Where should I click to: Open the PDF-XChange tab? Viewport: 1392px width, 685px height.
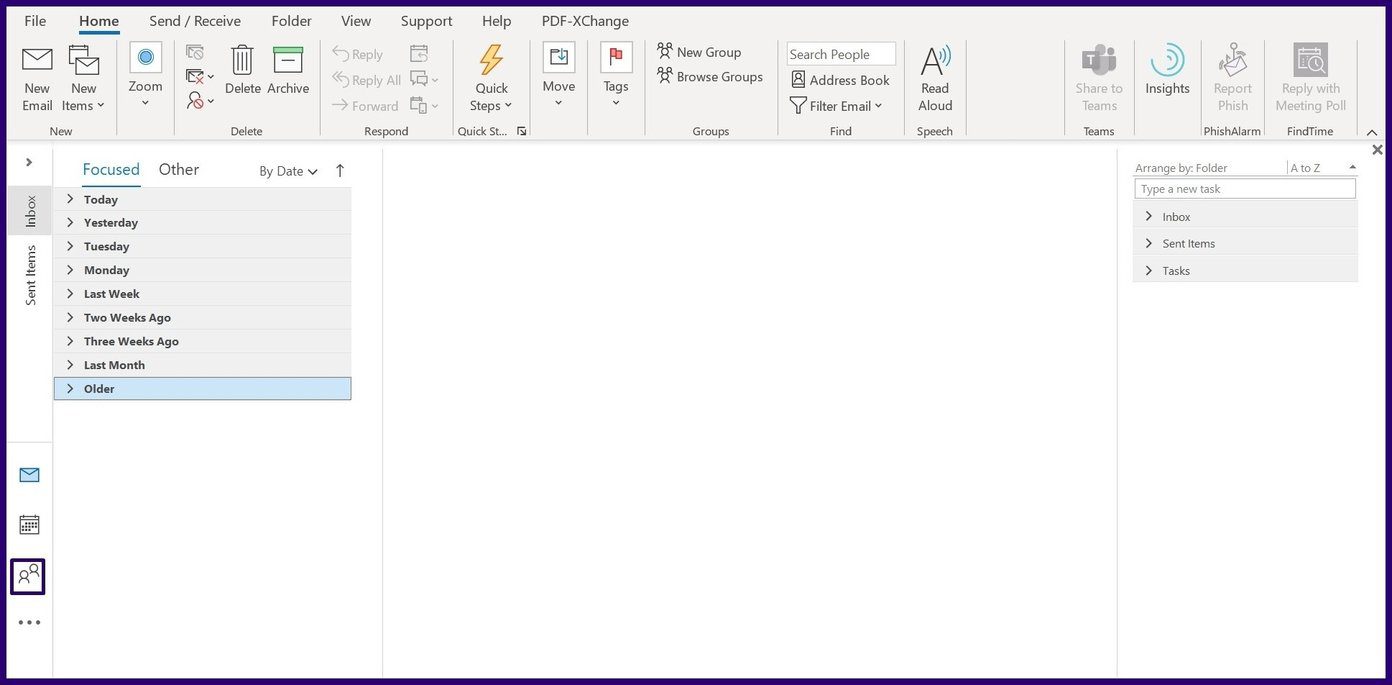pos(585,21)
